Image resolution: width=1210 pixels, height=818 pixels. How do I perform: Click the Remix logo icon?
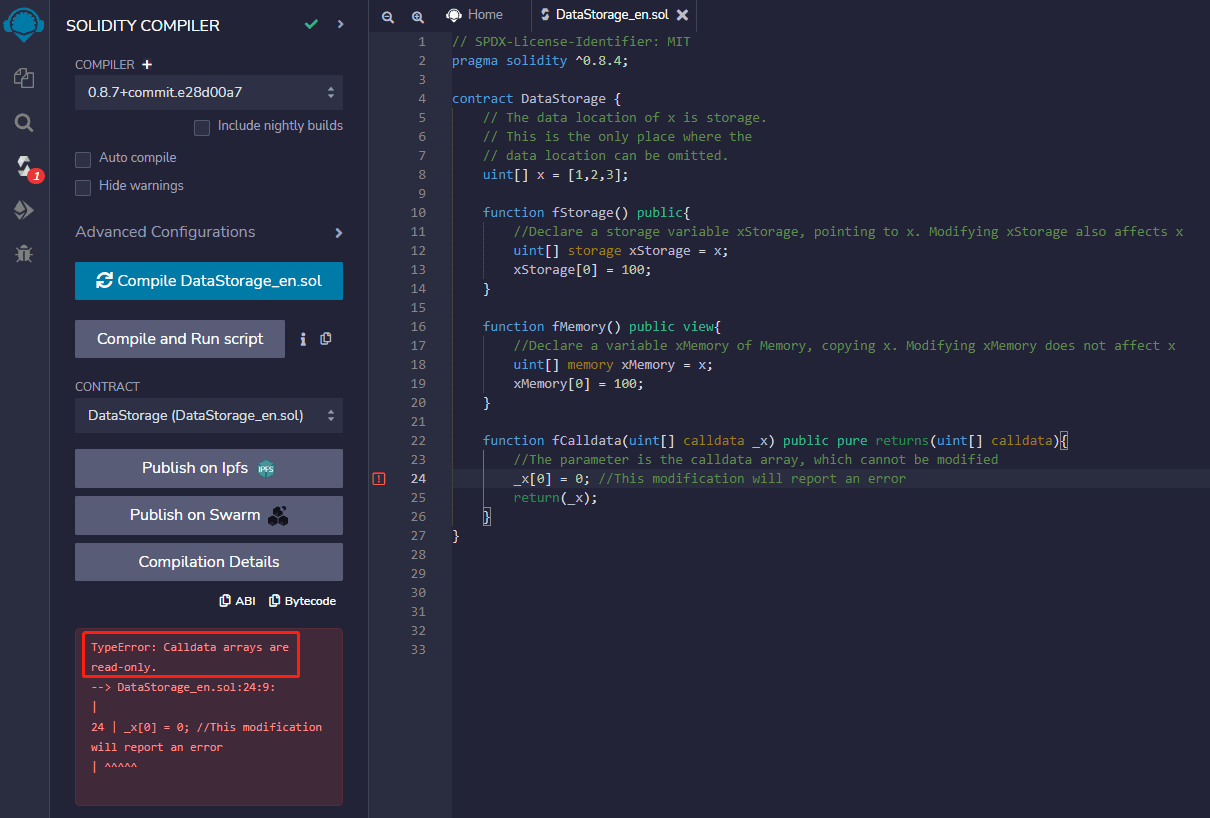[24, 25]
